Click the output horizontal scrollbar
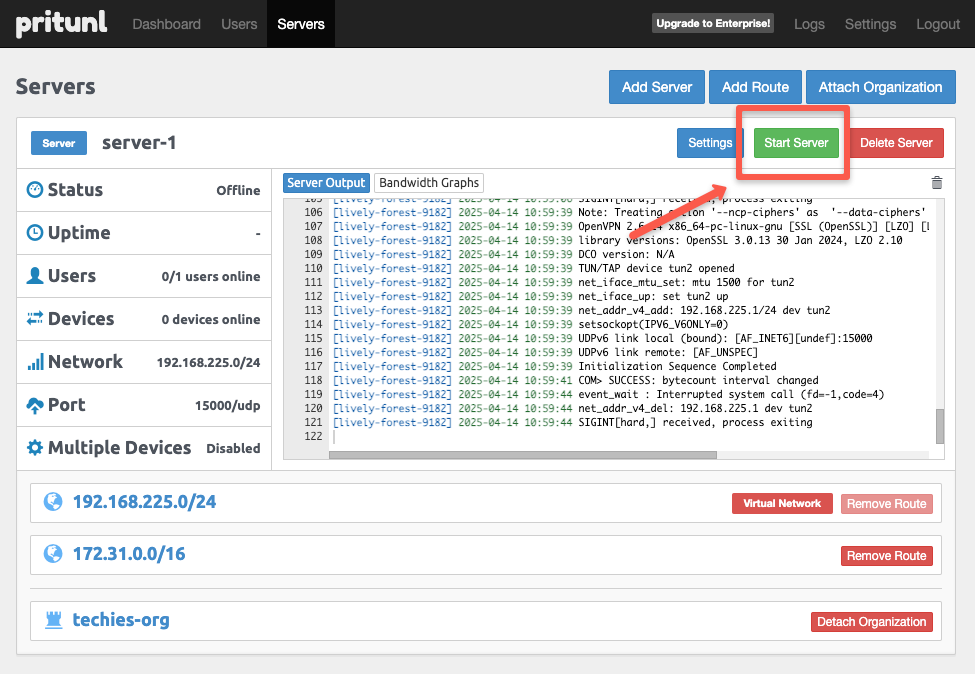The image size is (975, 674). (x=522, y=455)
